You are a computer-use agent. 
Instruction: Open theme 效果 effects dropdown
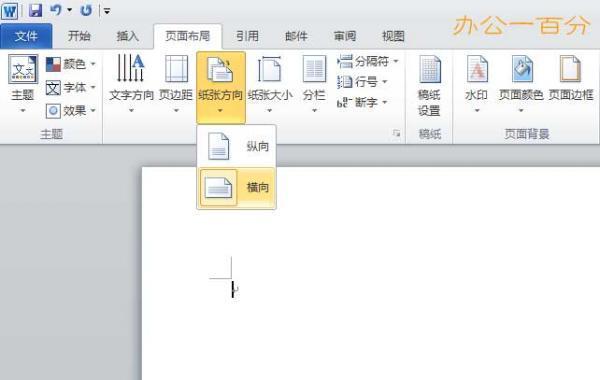click(70, 111)
